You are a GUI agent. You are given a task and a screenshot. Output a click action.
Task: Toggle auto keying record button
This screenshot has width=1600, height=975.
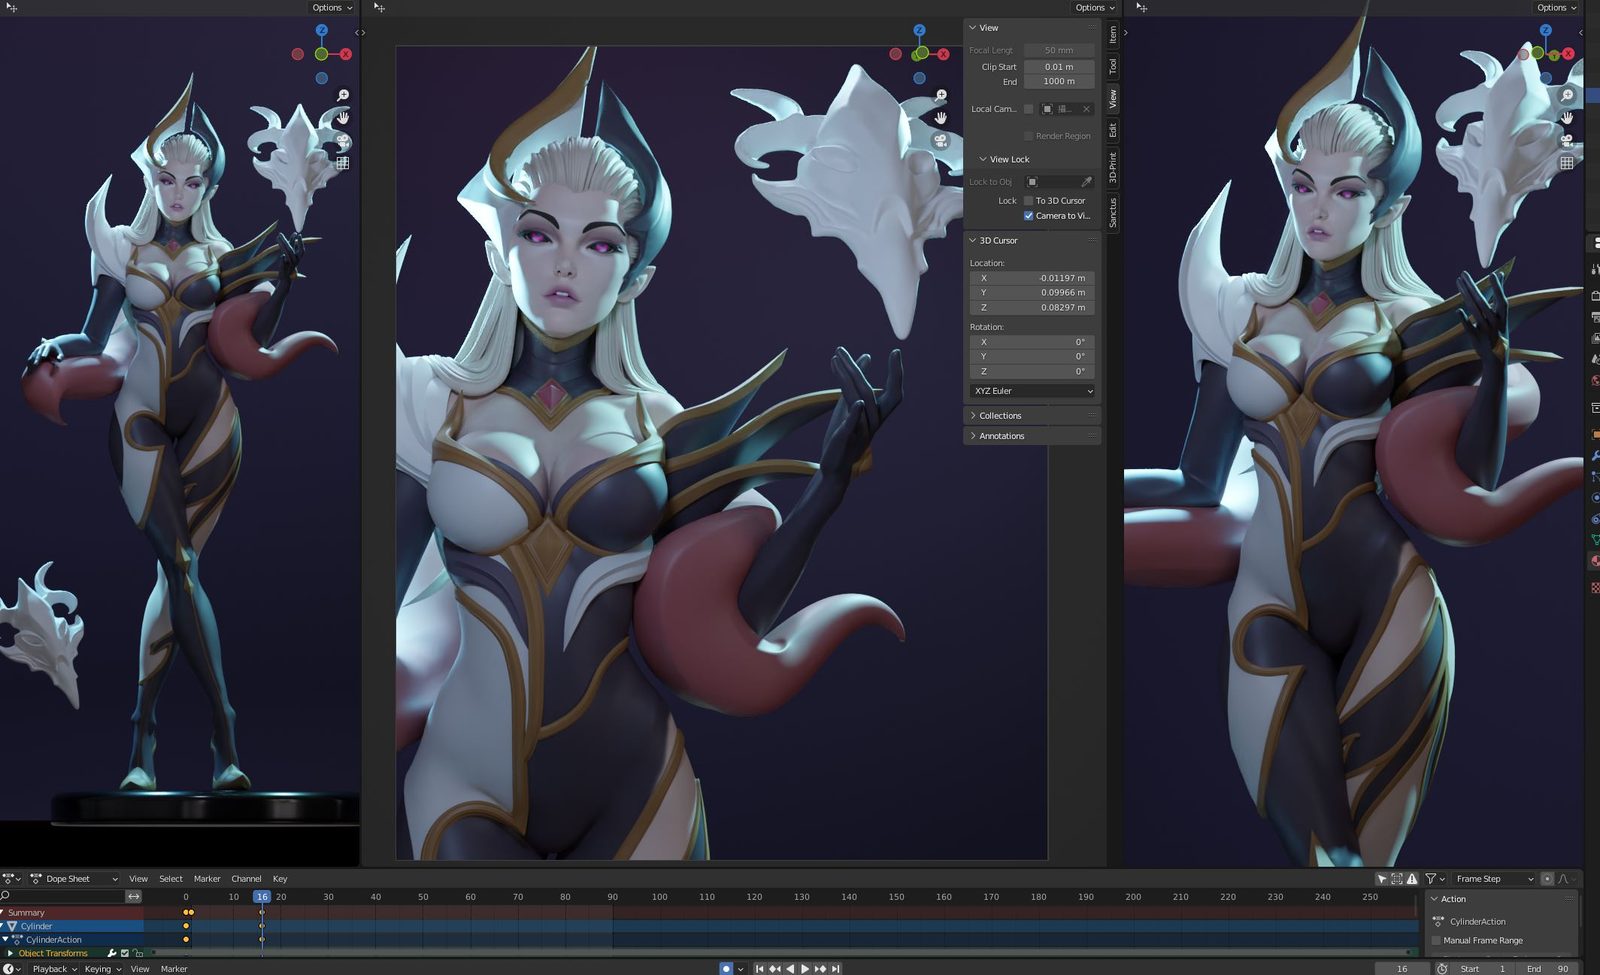tap(726, 969)
